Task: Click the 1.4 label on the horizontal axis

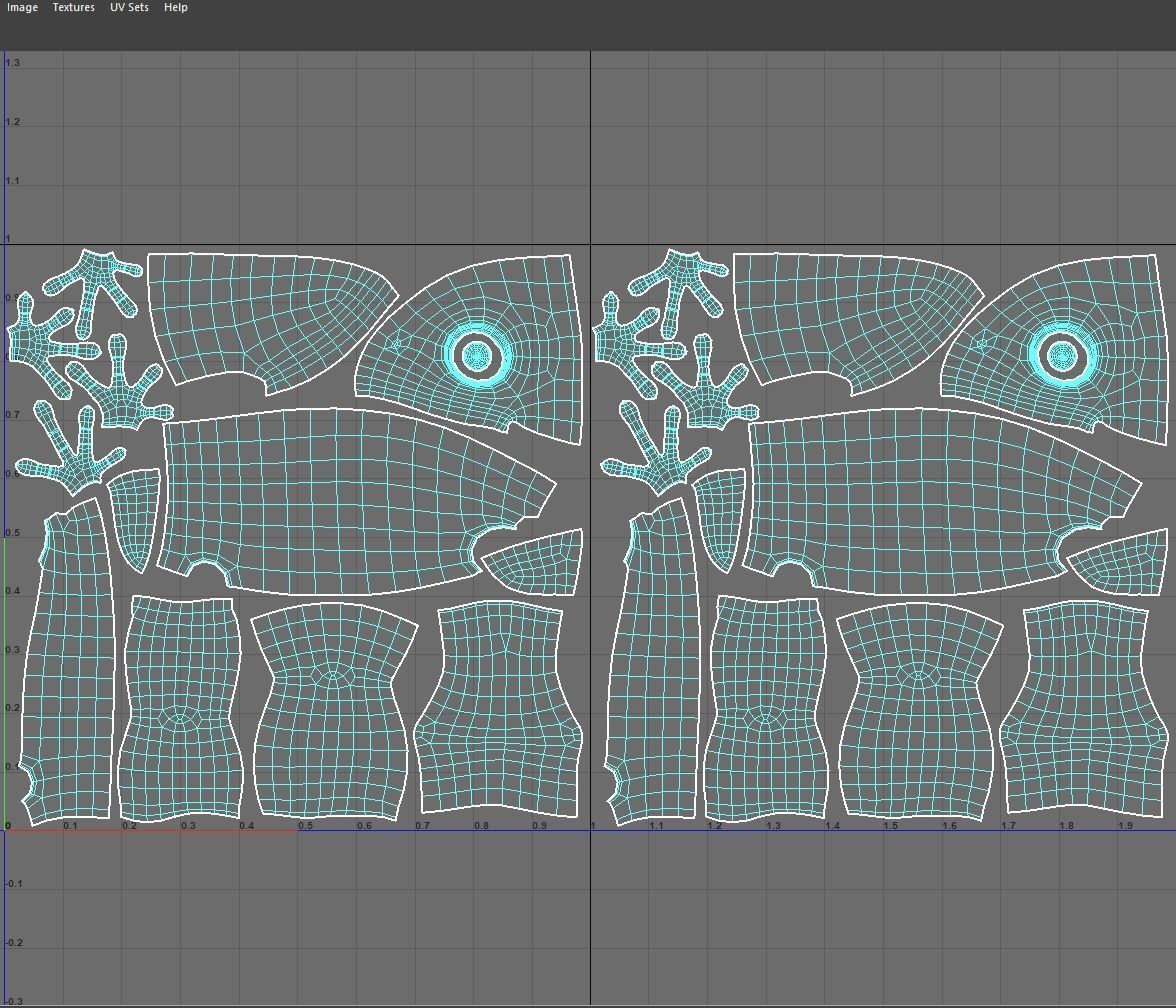Action: coord(832,826)
